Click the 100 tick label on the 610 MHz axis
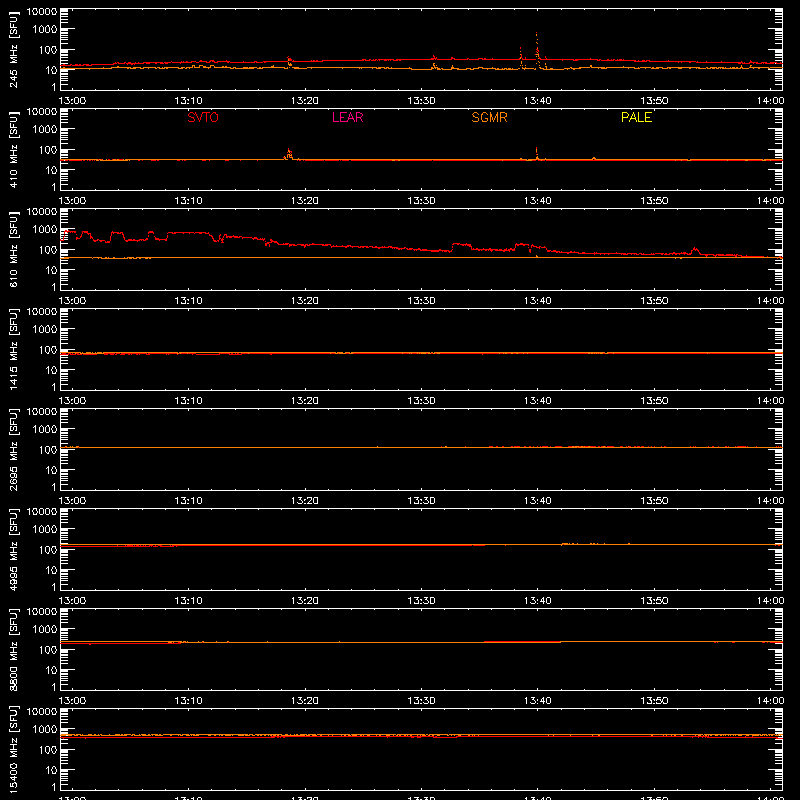This screenshot has width=800, height=800. (x=48, y=250)
